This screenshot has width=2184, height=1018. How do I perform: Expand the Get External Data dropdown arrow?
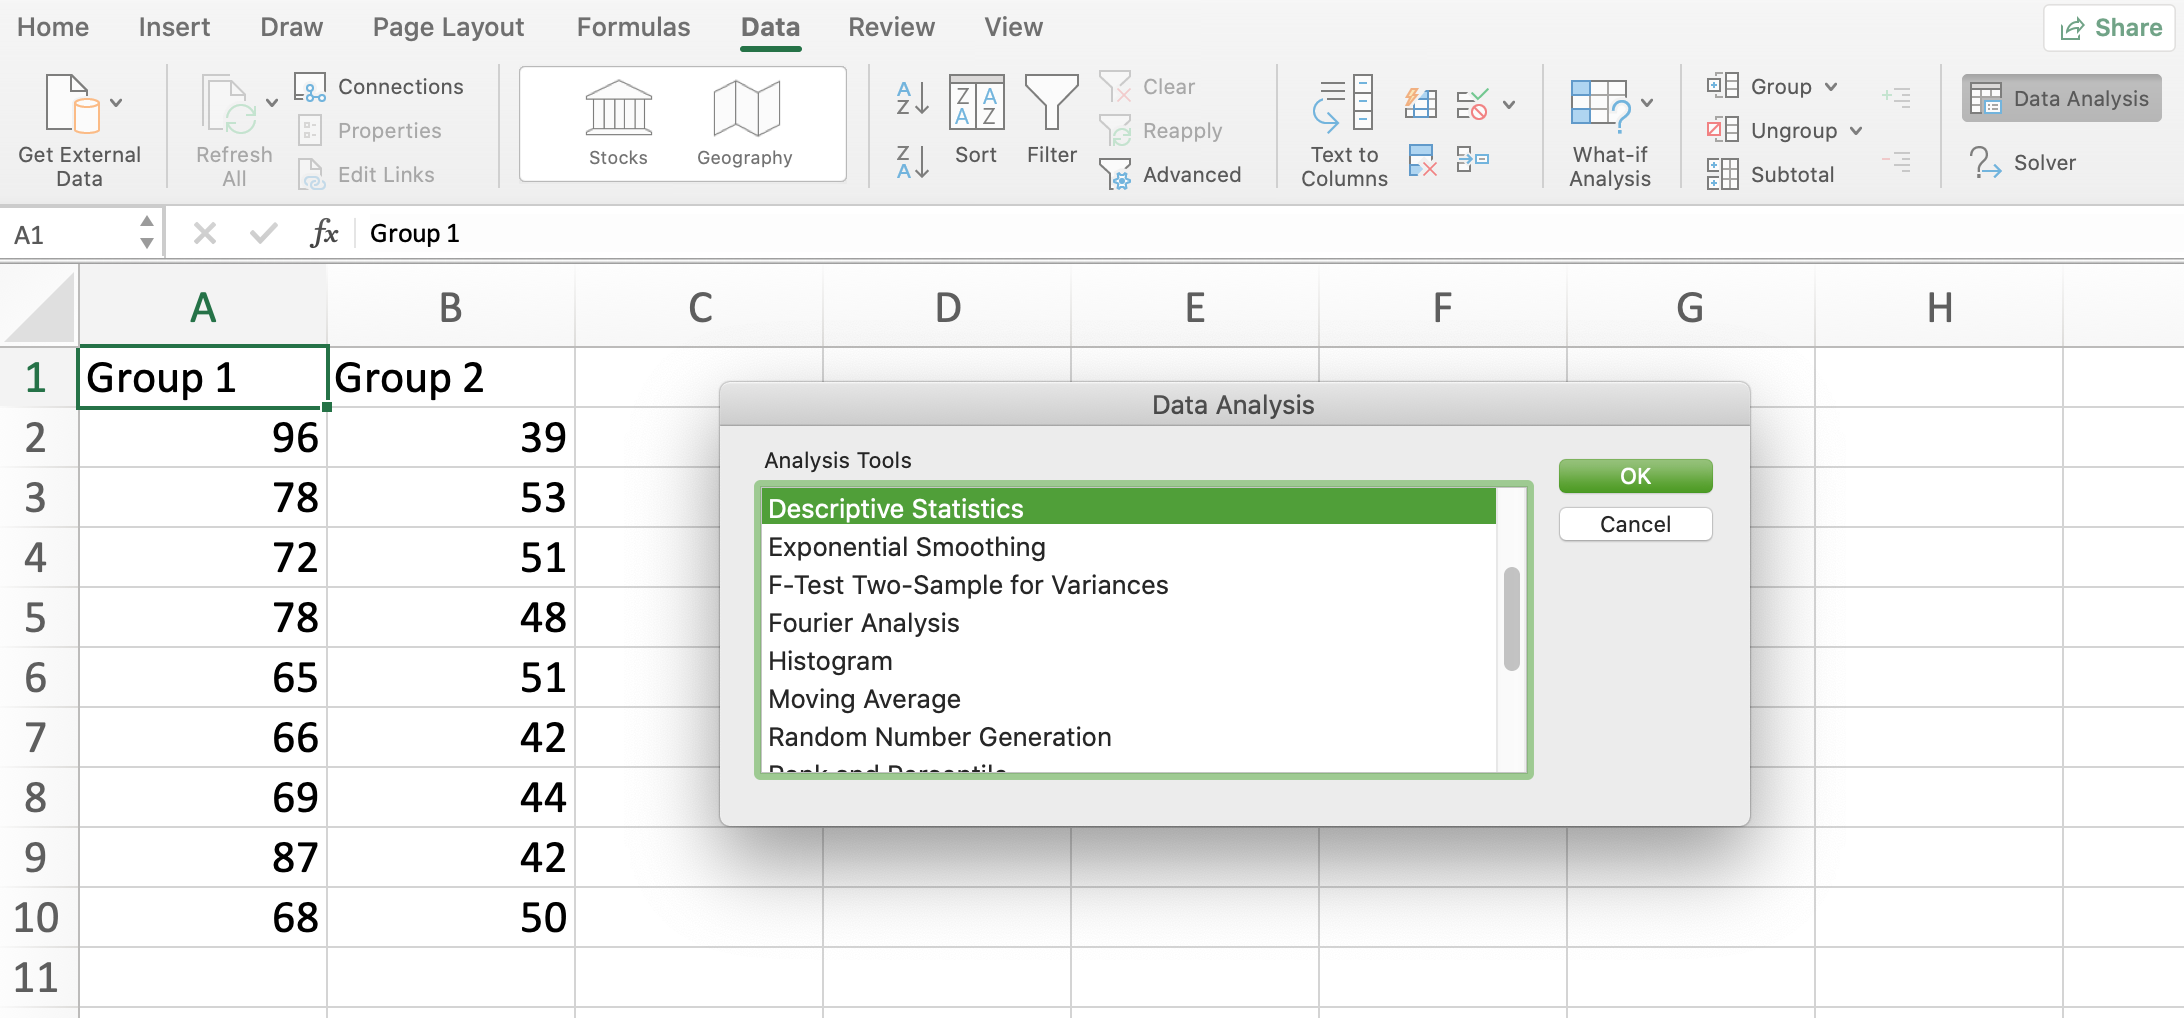coord(116,103)
